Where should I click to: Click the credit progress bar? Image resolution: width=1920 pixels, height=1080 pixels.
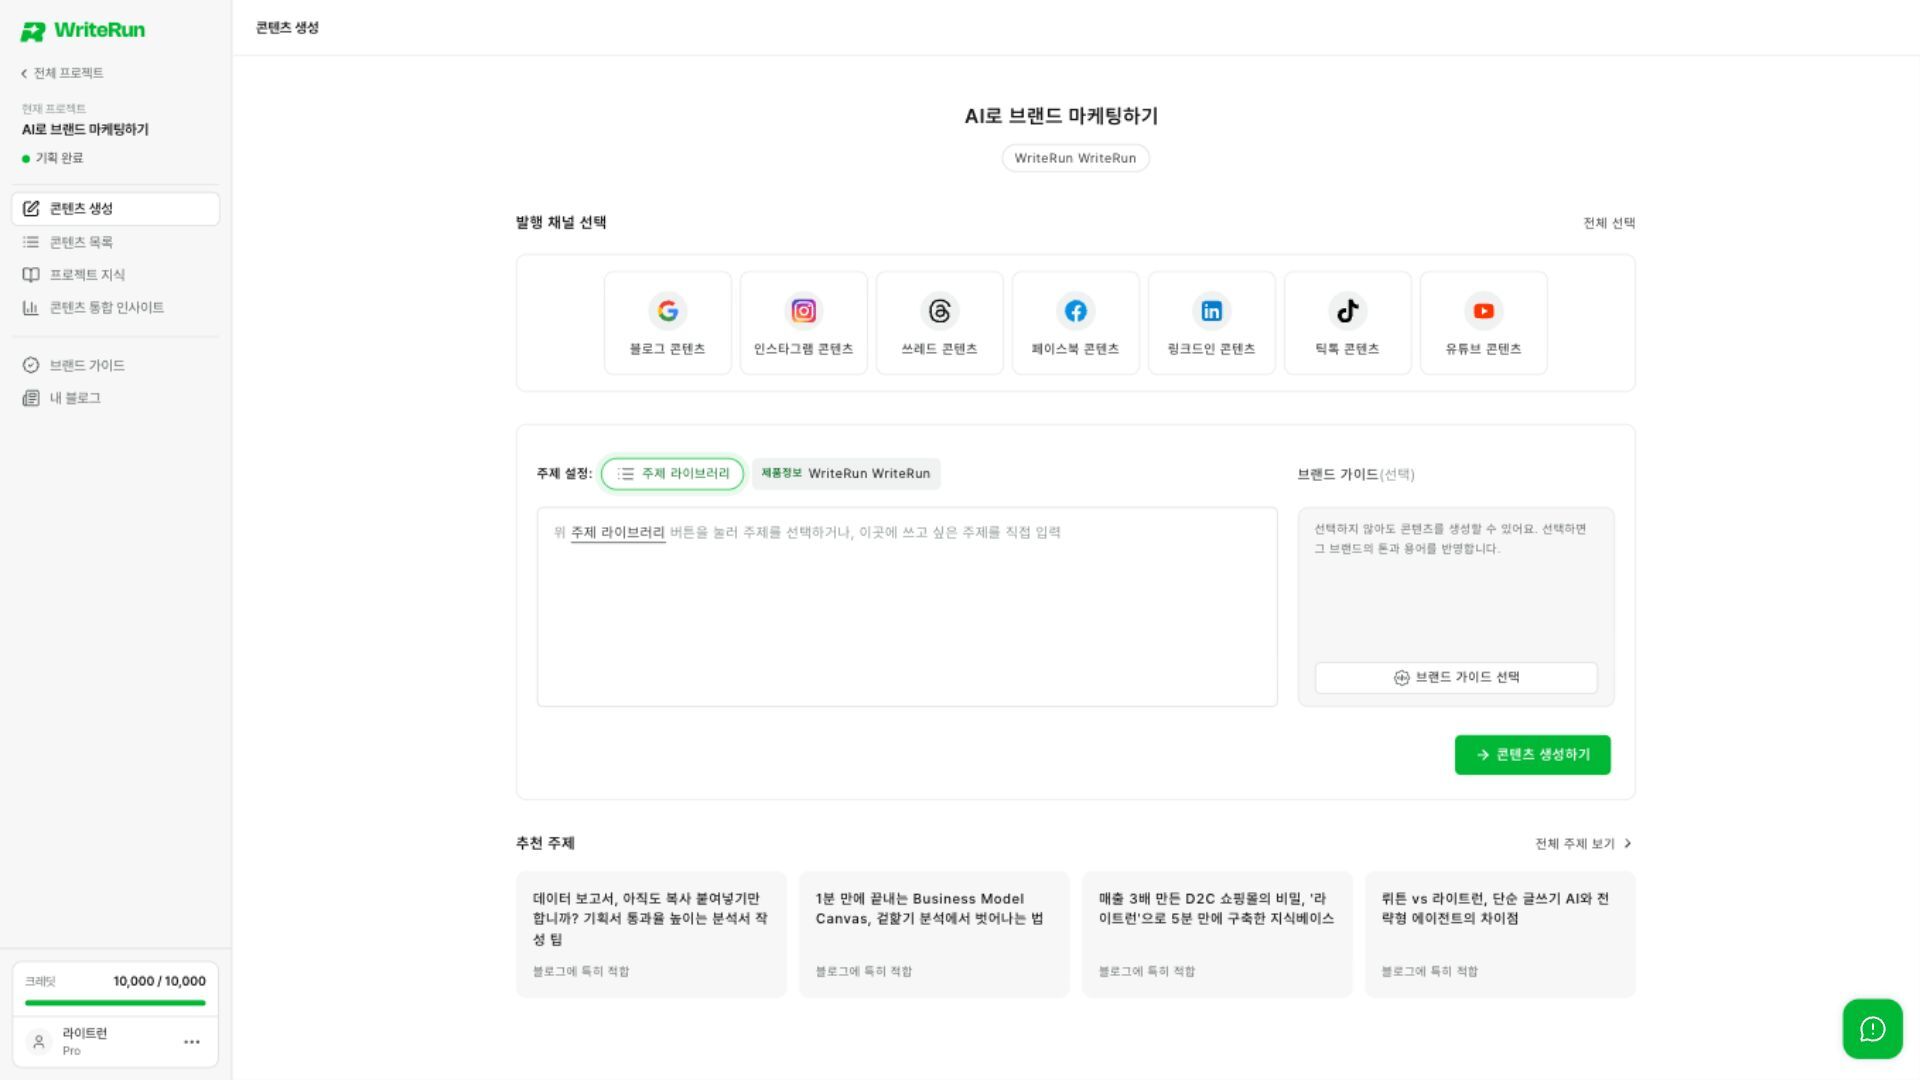115,1003
